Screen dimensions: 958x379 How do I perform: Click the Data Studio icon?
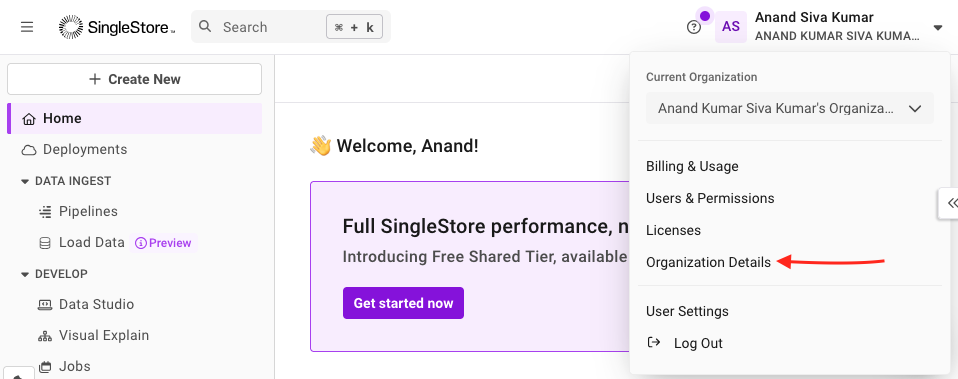[x=45, y=304]
